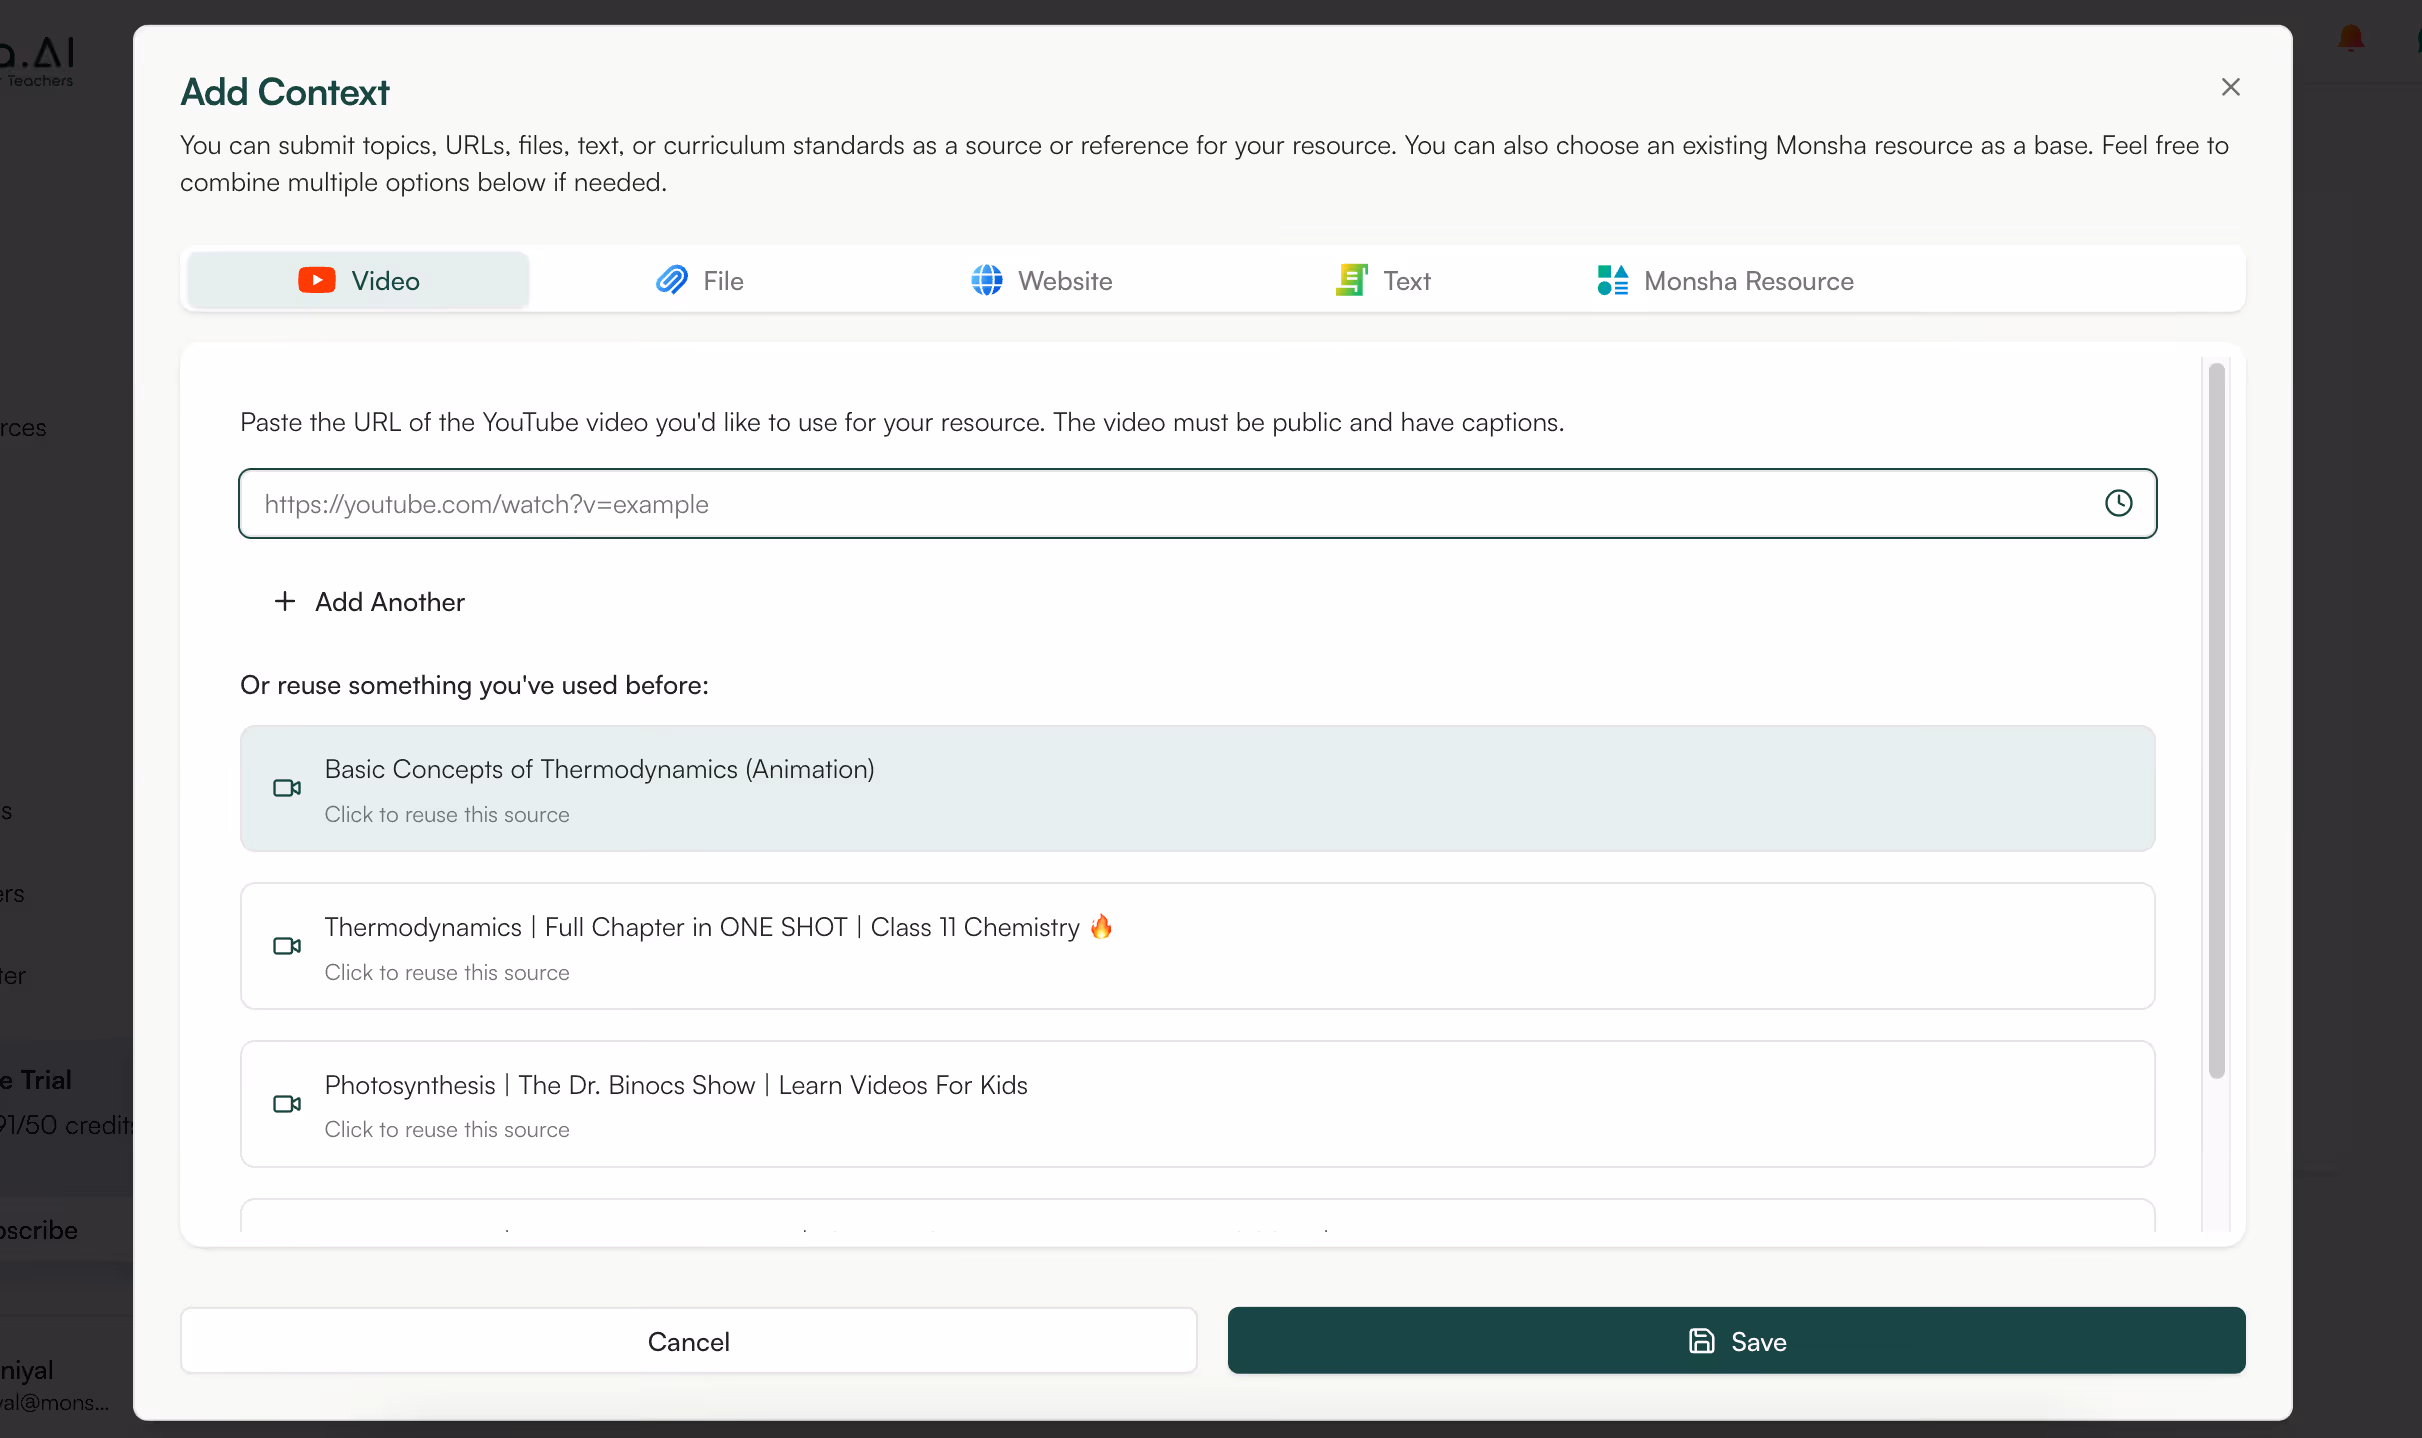Viewport: 2422px width, 1438px height.
Task: Click camera icon beside Basic Concepts video
Action: pyautogui.click(x=287, y=788)
